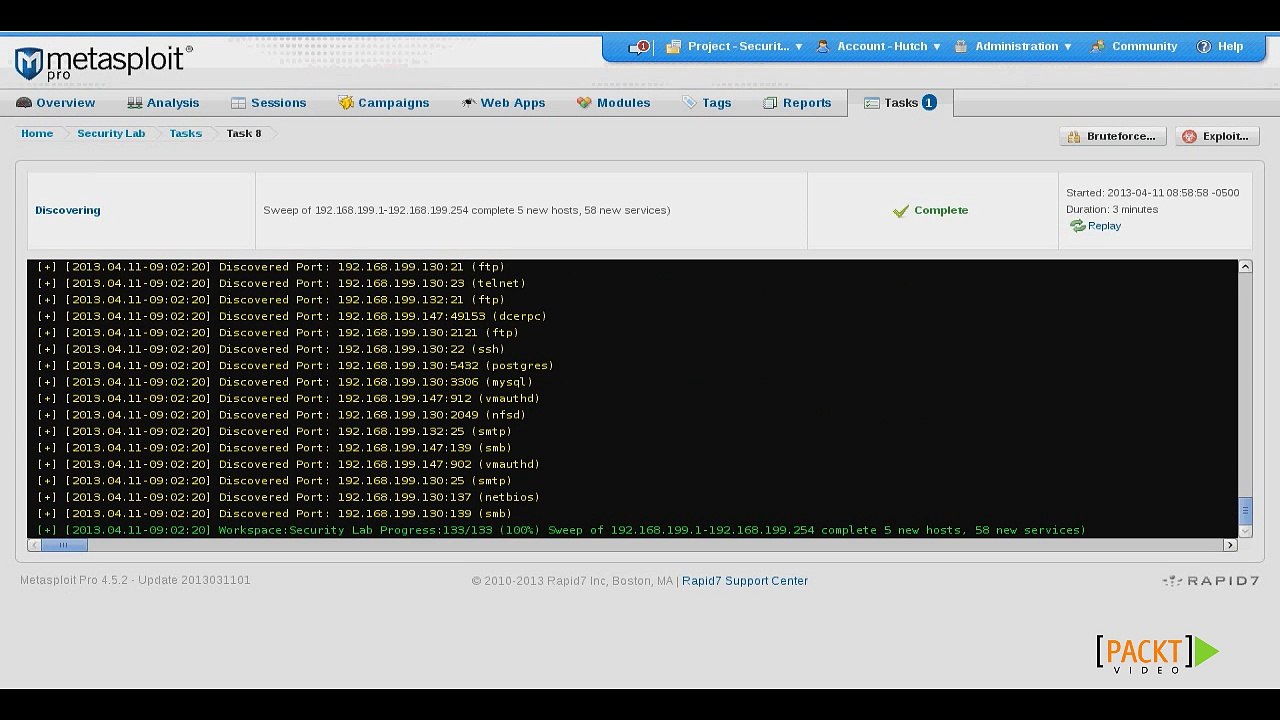Switch to the Analysis tab
The height and width of the screenshot is (720, 1280).
(x=163, y=103)
